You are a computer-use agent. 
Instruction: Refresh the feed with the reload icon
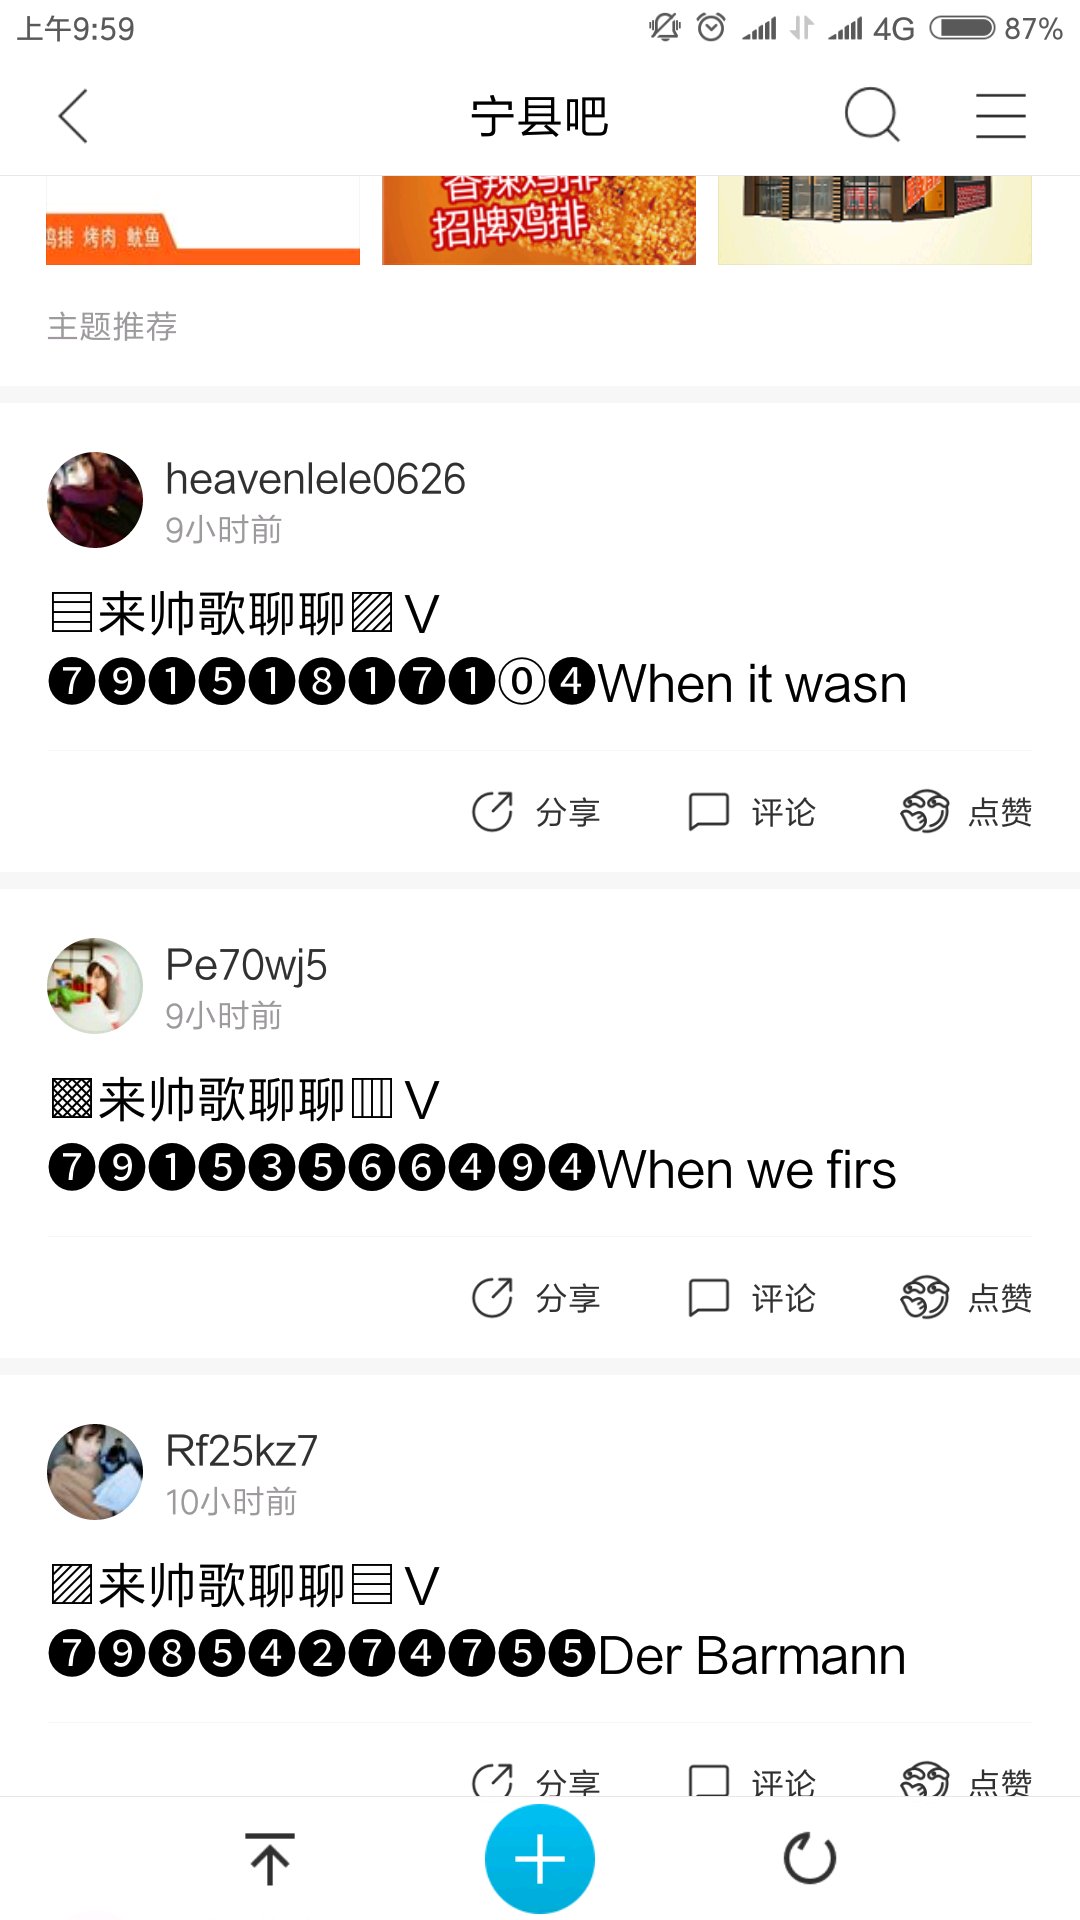[x=810, y=1859]
